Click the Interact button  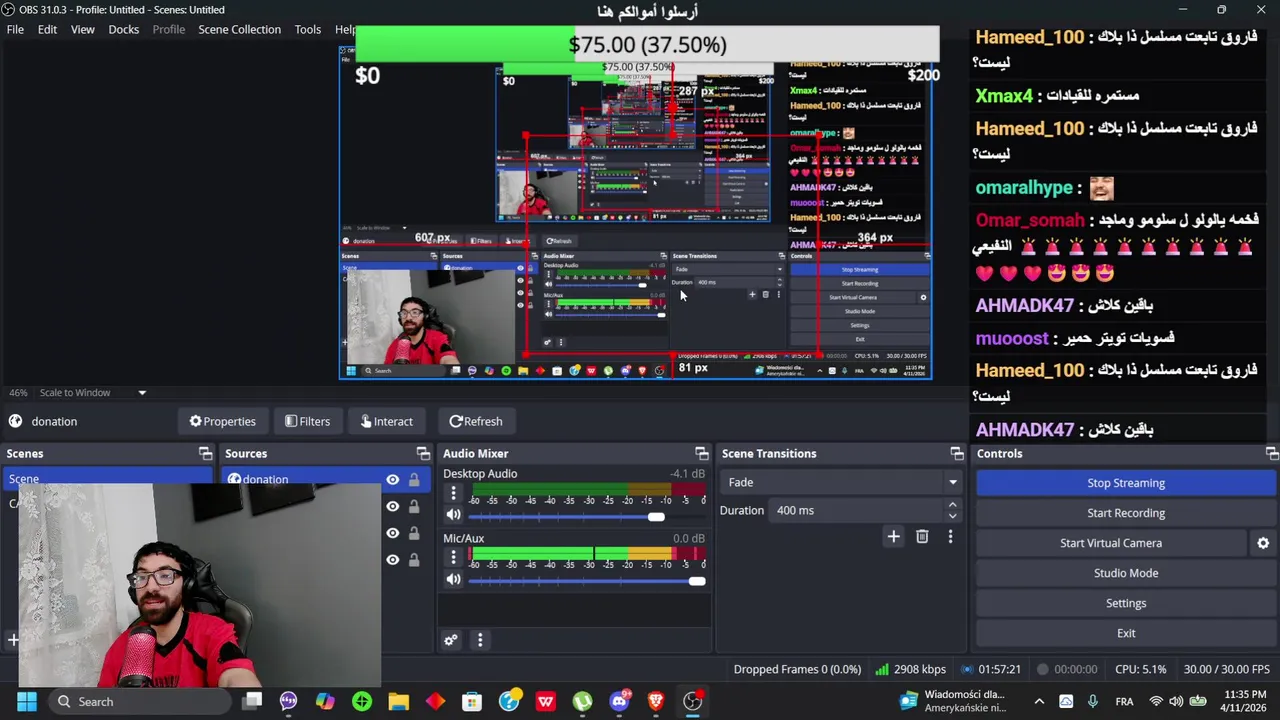[387, 421]
